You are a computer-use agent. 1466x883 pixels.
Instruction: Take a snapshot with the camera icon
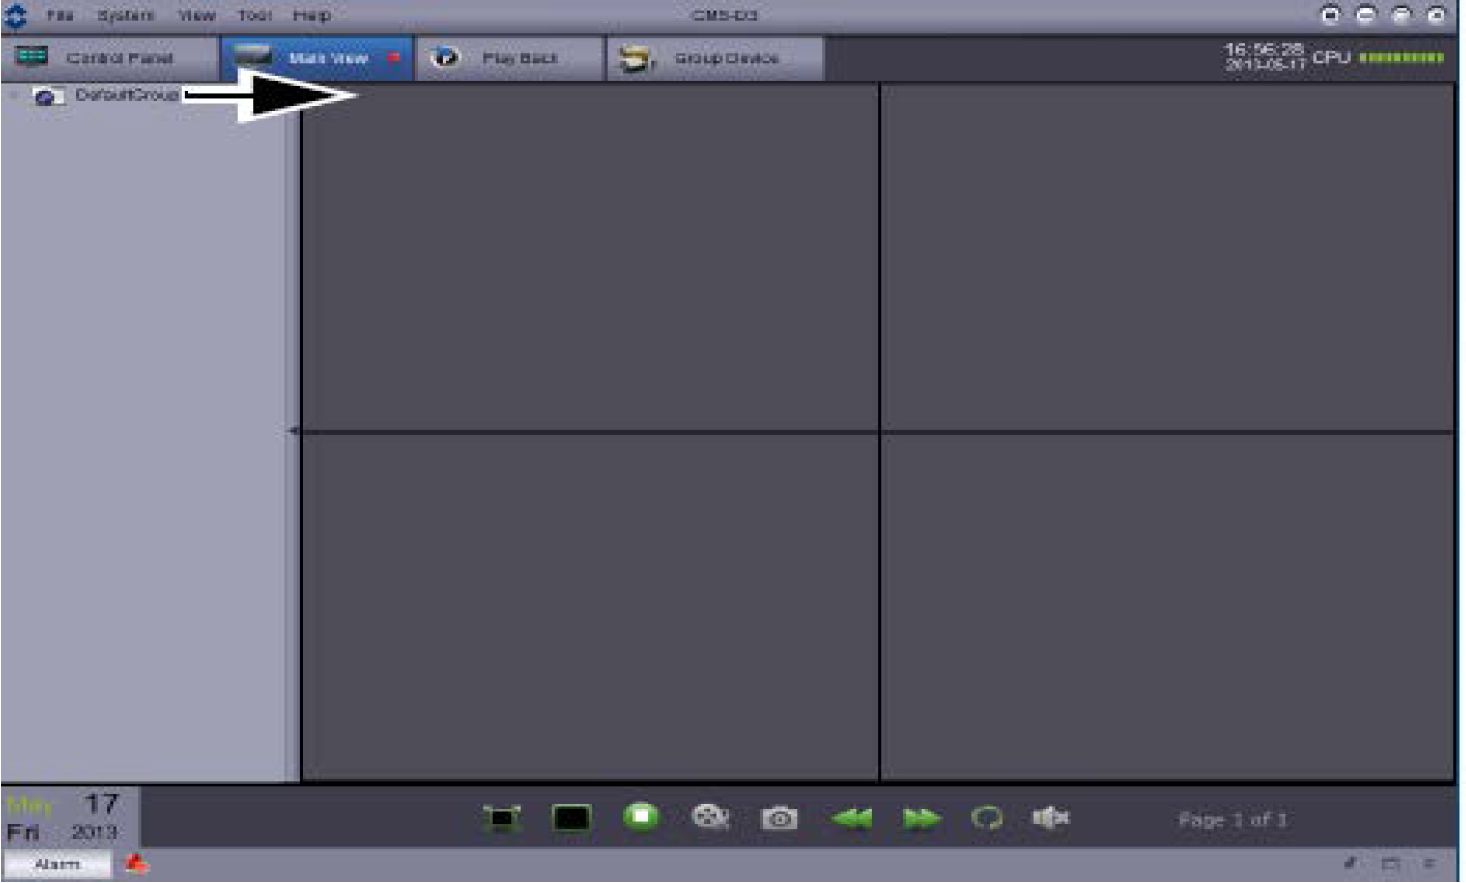point(779,819)
